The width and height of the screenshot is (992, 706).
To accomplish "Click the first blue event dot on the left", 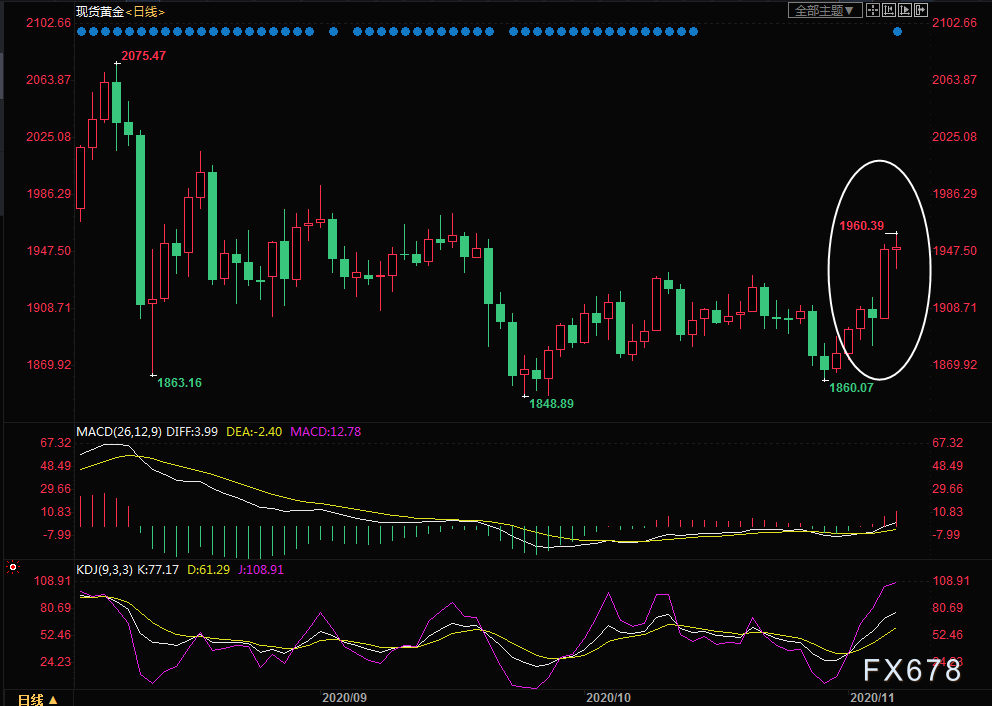I will 81,31.
